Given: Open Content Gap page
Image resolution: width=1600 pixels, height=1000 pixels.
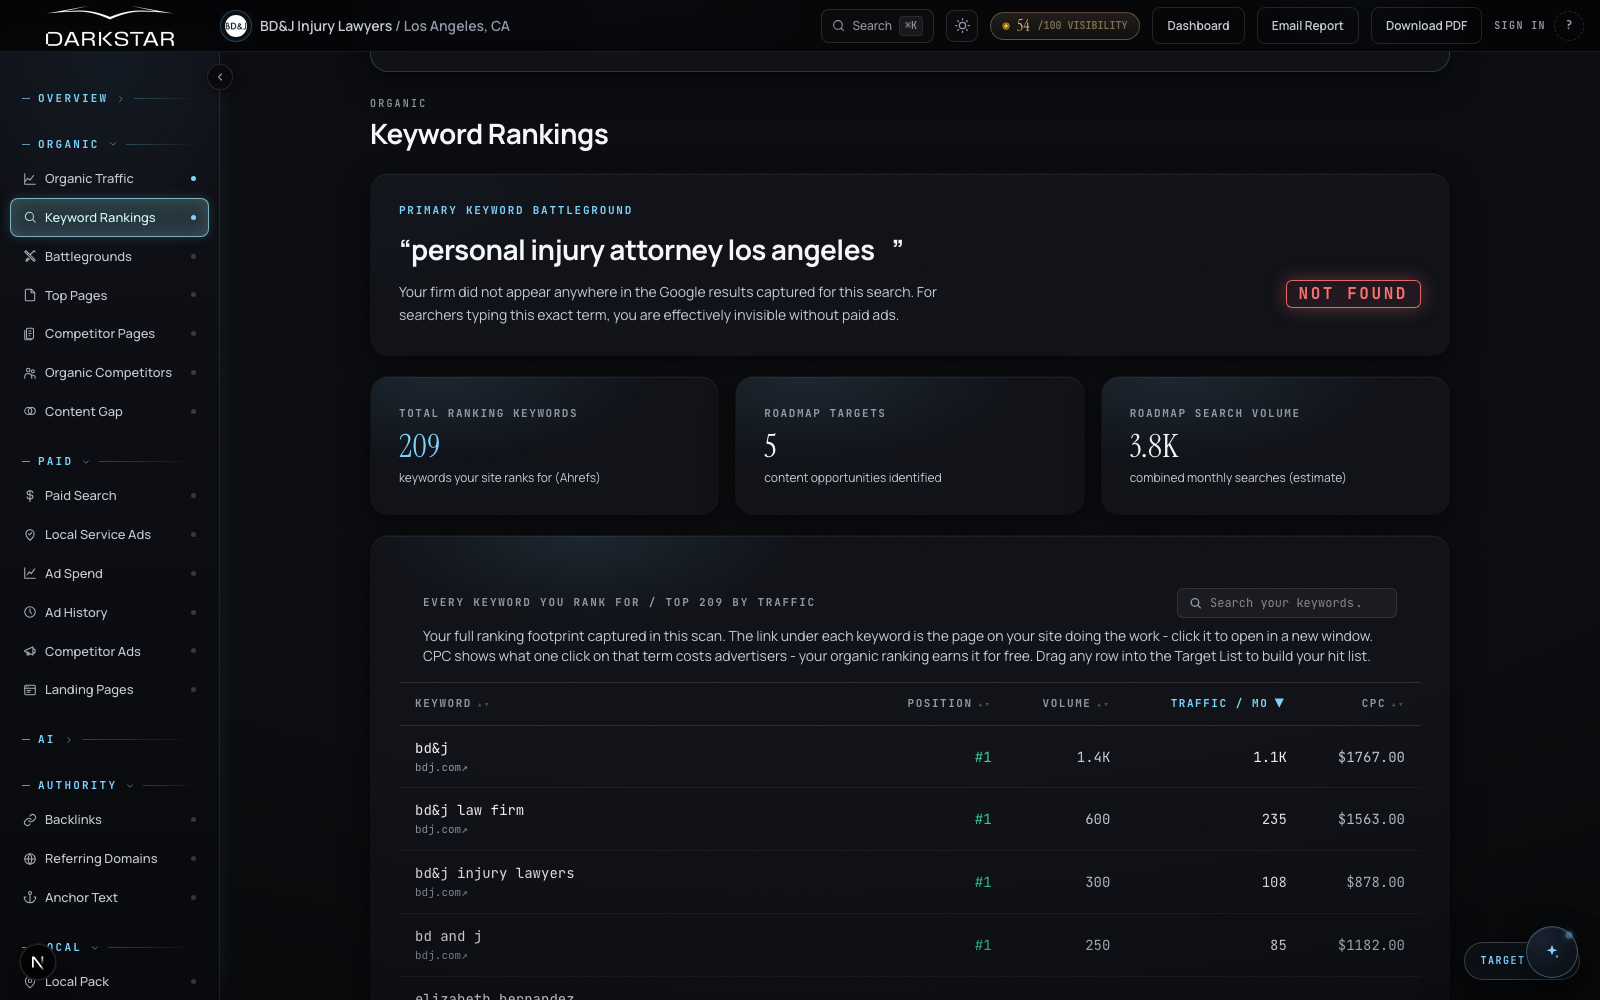Looking at the screenshot, I should click(x=109, y=412).
